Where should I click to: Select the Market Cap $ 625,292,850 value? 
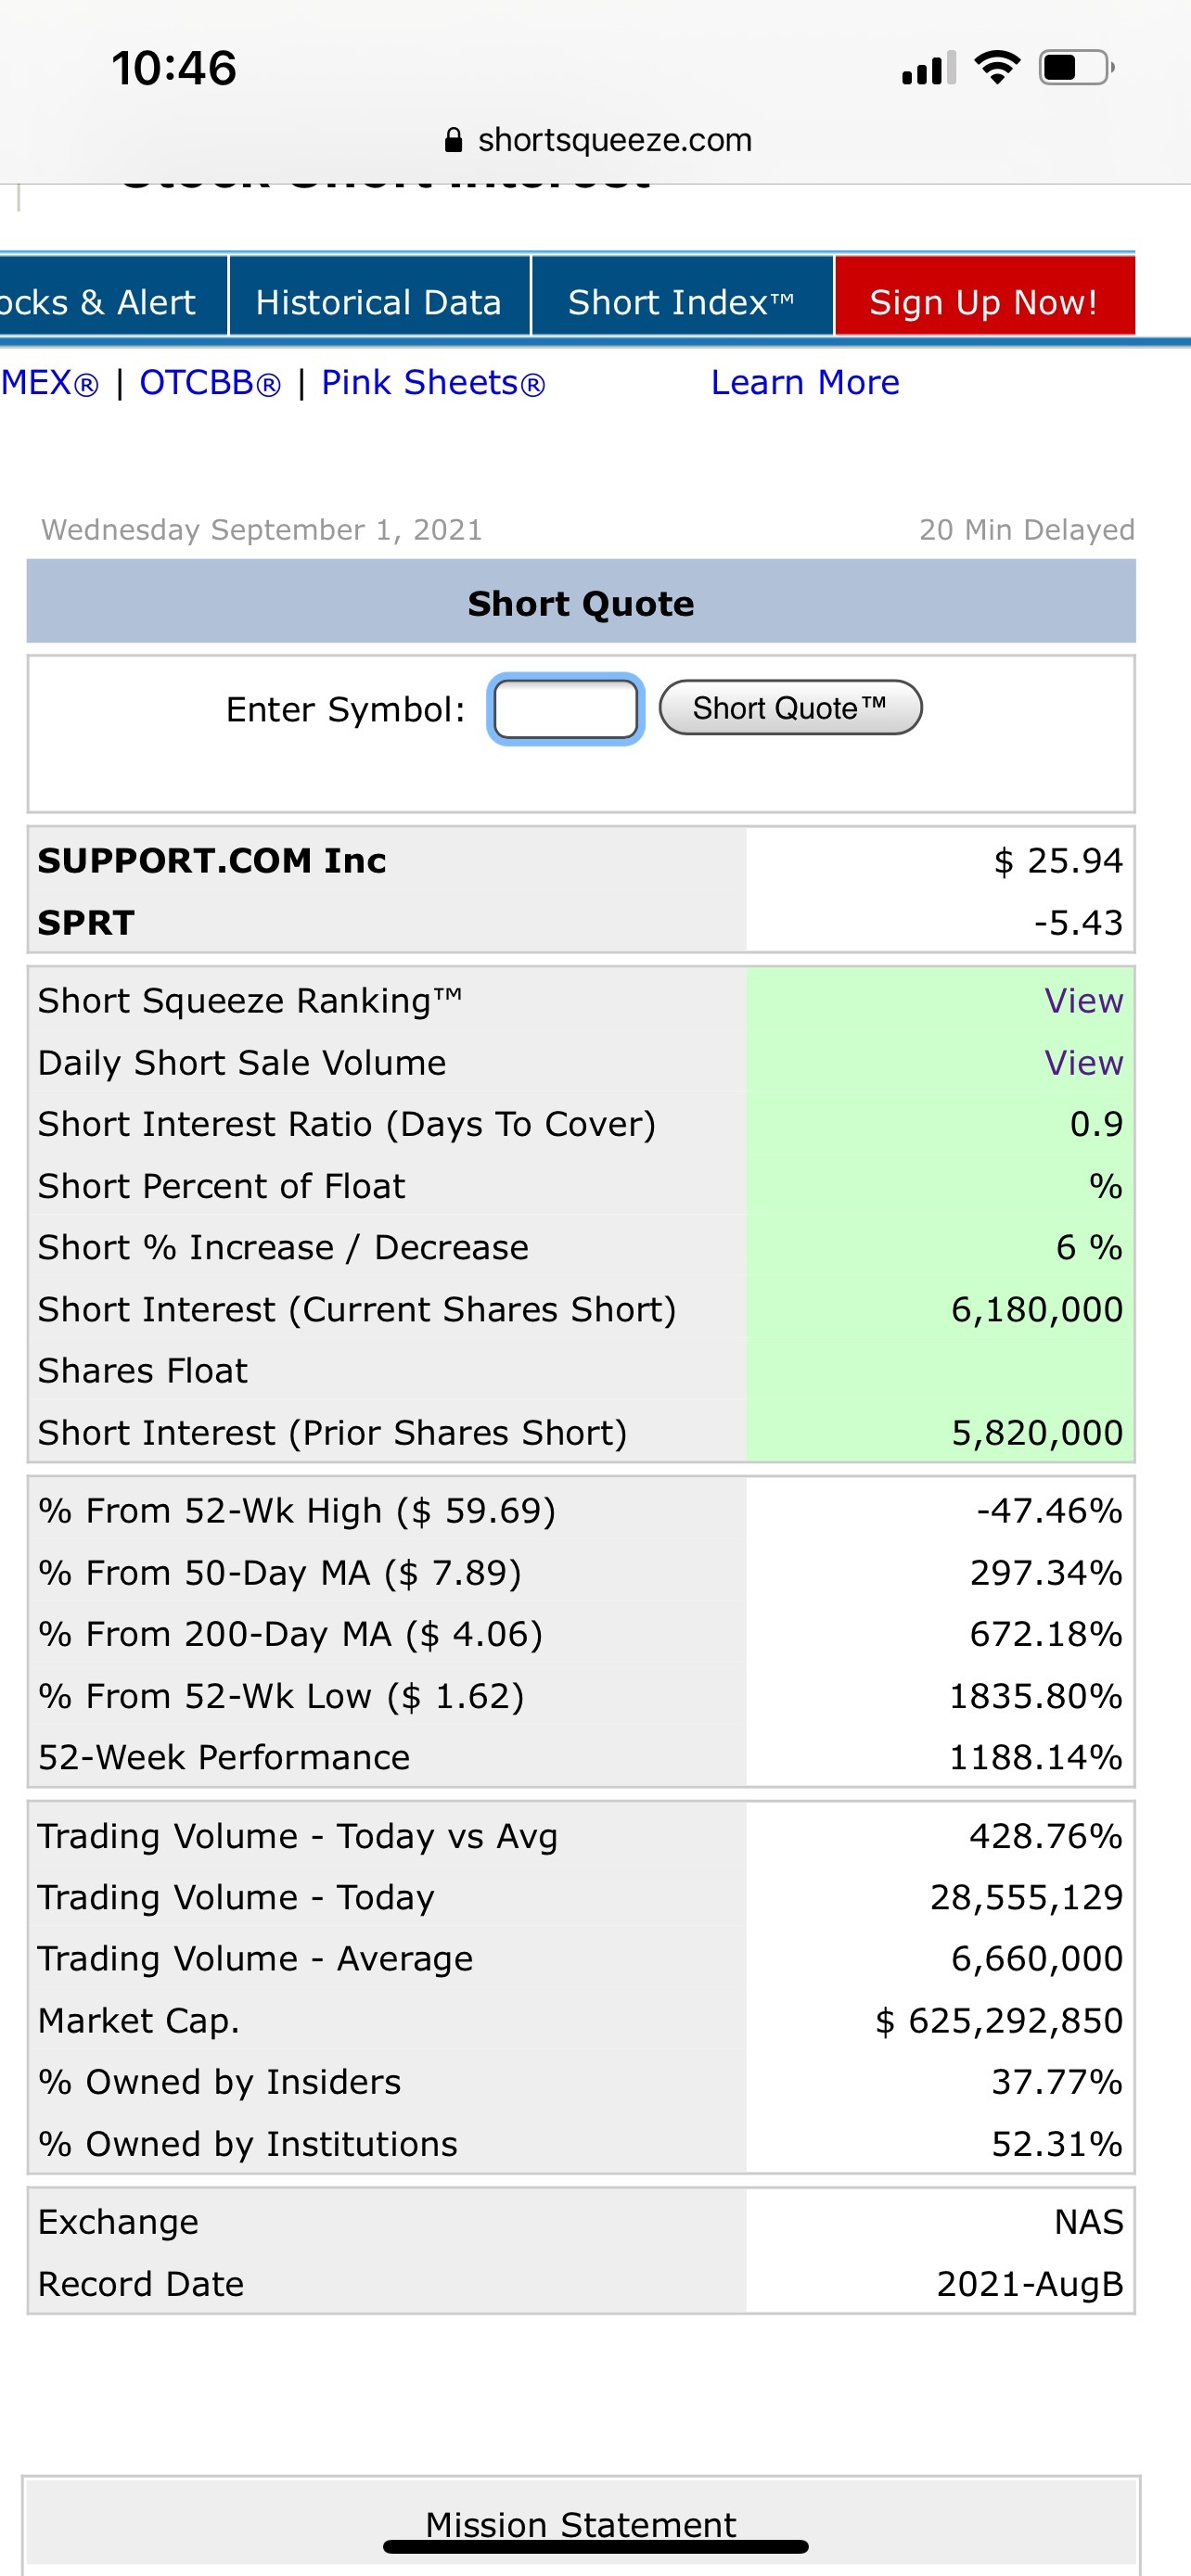coord(999,2022)
